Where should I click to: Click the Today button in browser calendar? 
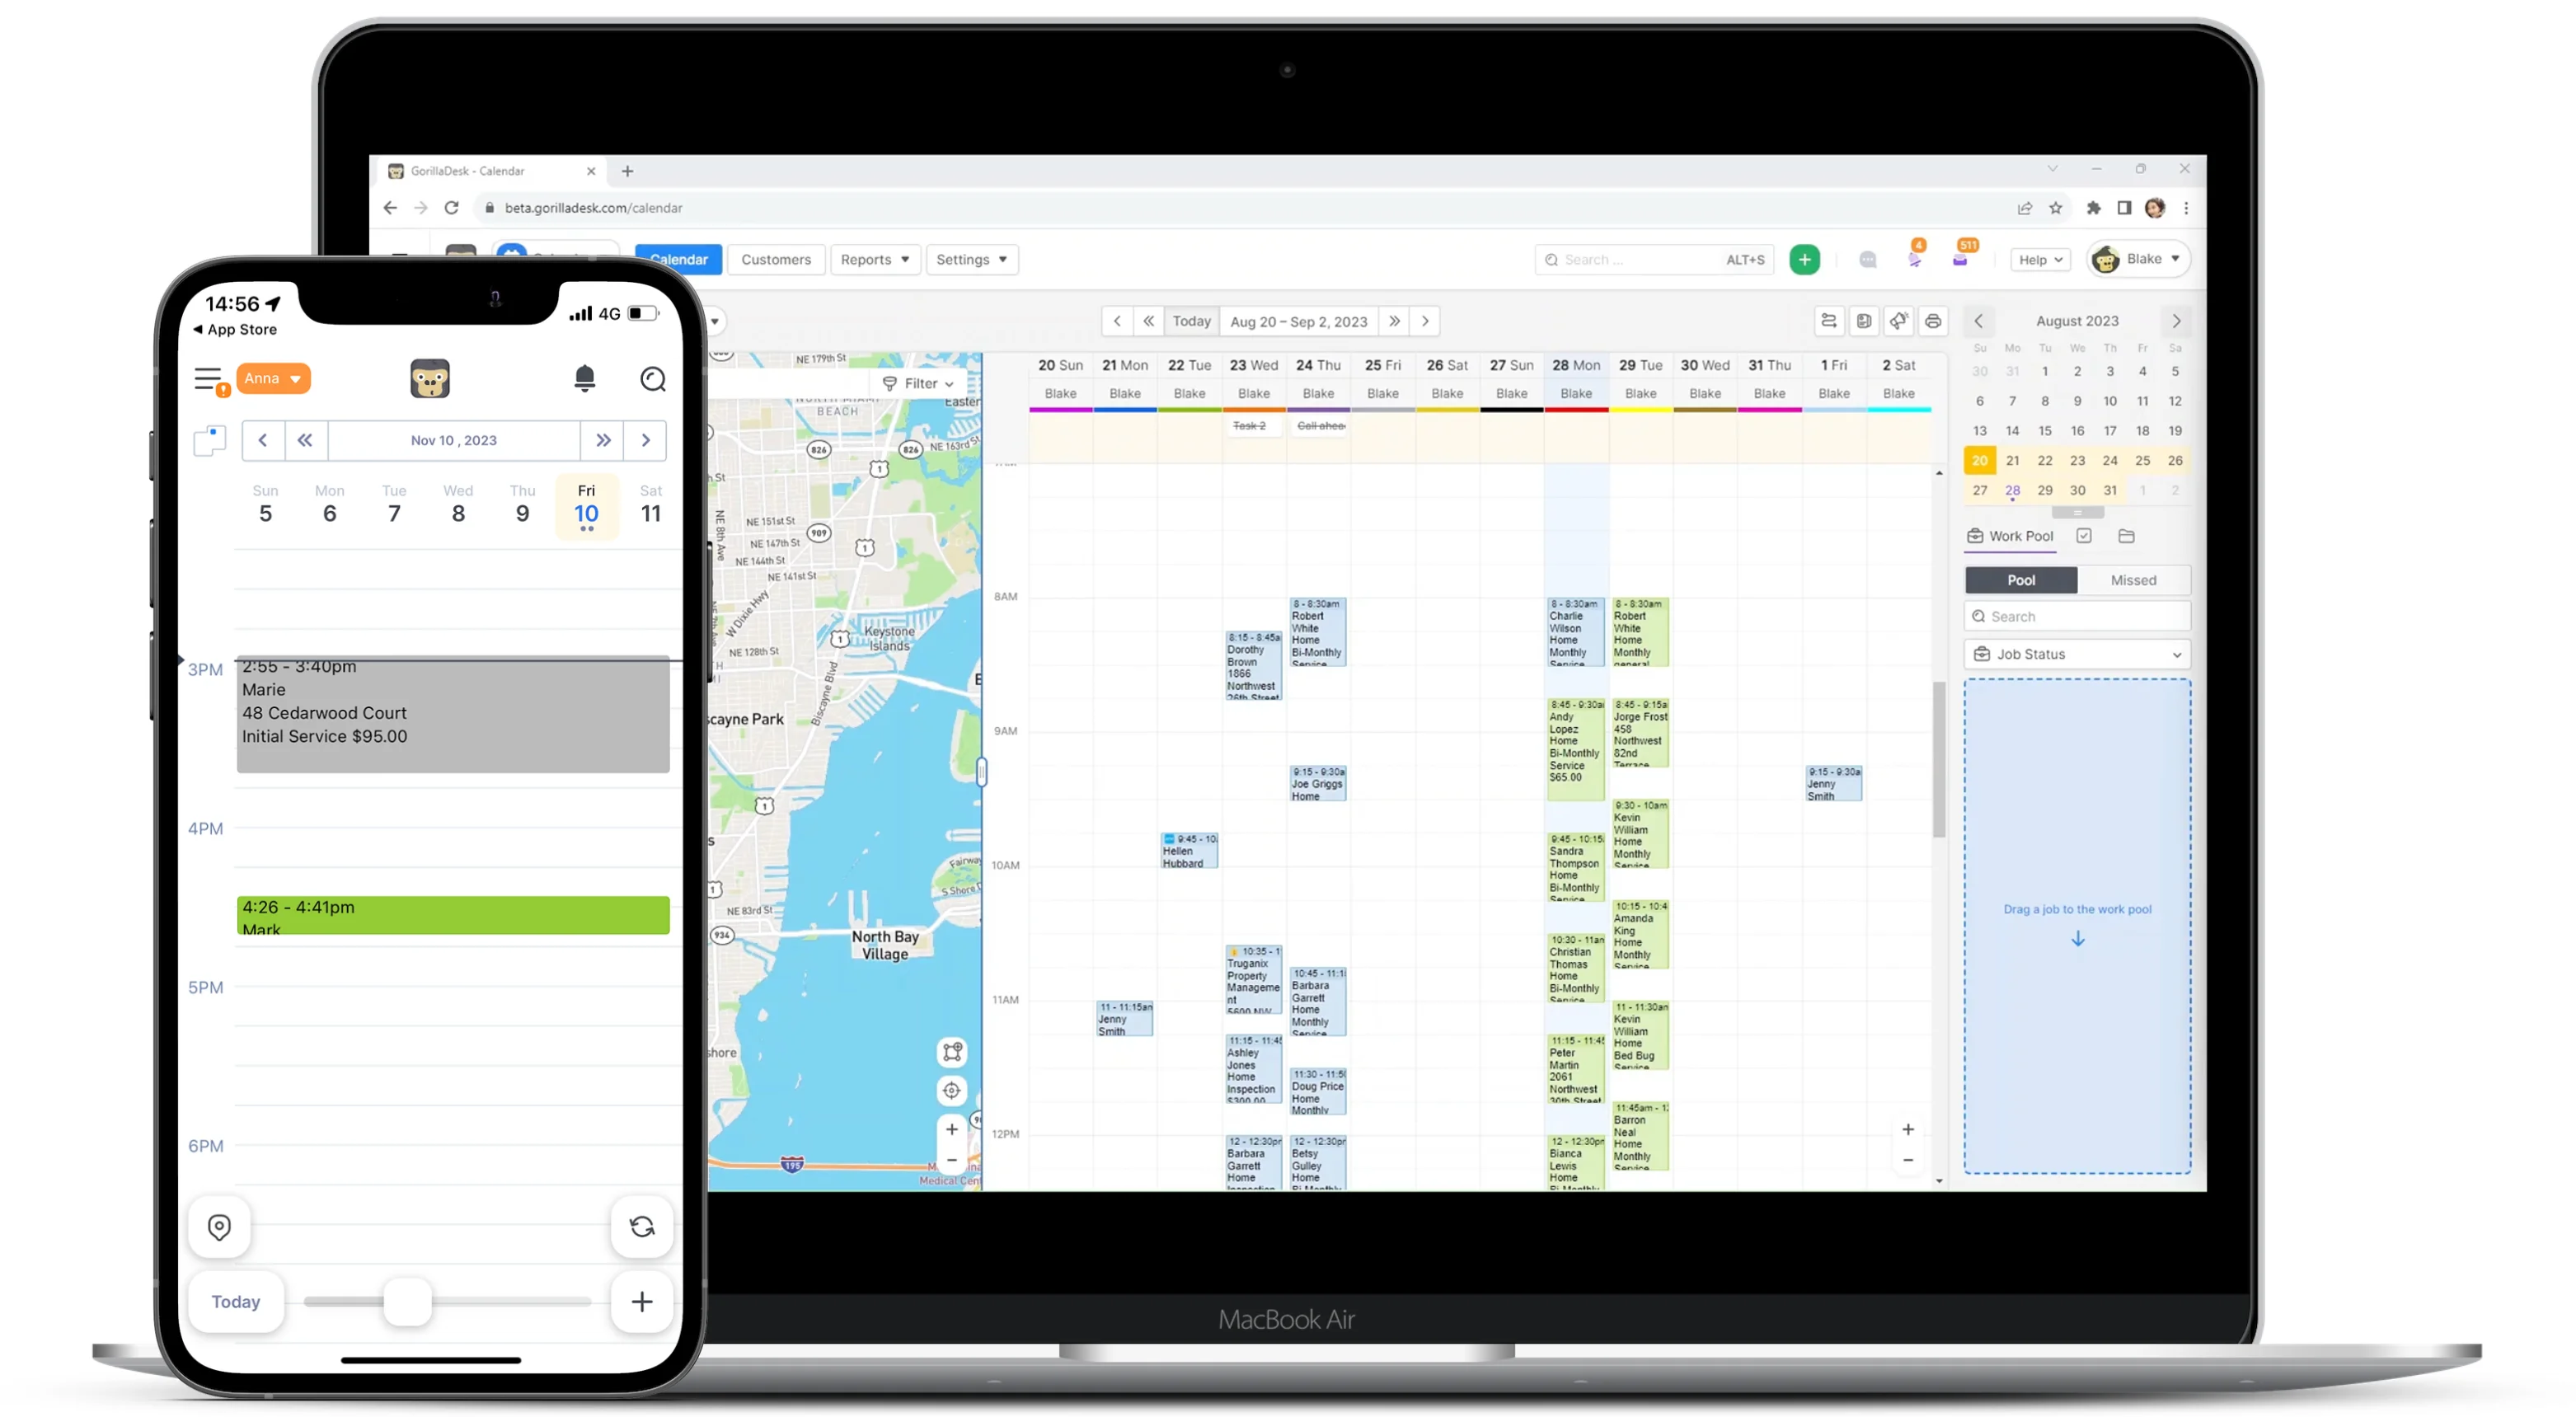tap(1191, 322)
